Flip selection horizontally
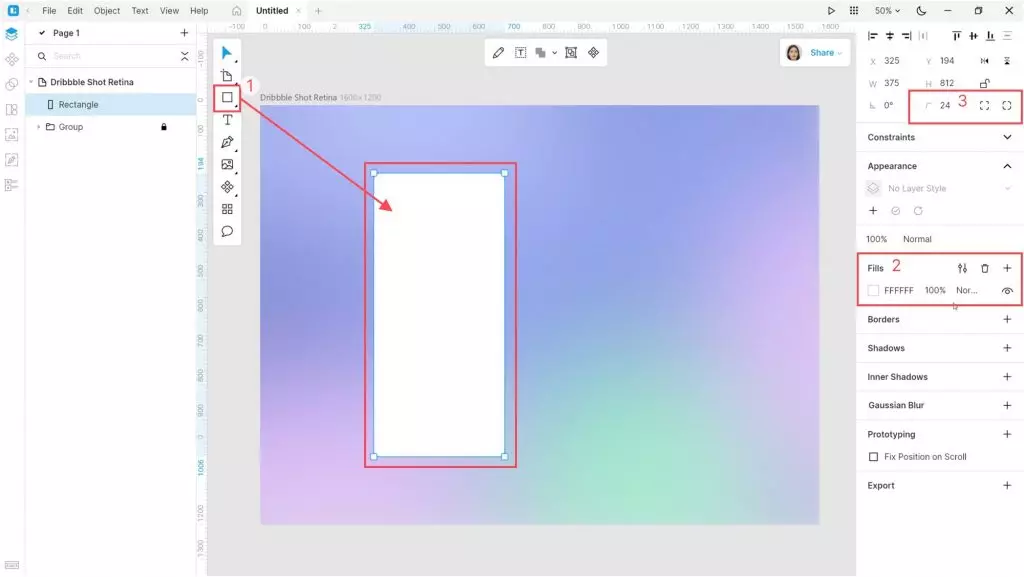The image size is (1024, 577). tap(984, 61)
